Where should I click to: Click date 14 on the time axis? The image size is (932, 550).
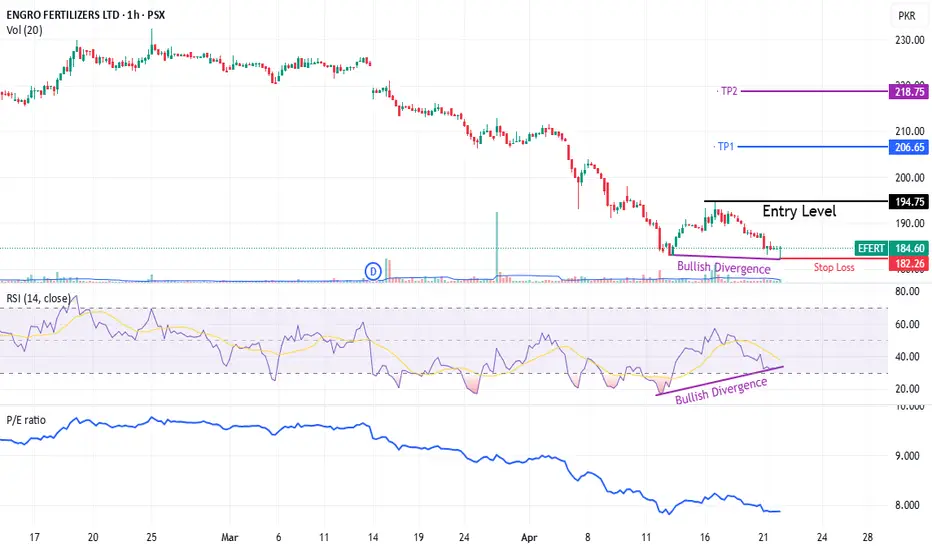(373, 538)
